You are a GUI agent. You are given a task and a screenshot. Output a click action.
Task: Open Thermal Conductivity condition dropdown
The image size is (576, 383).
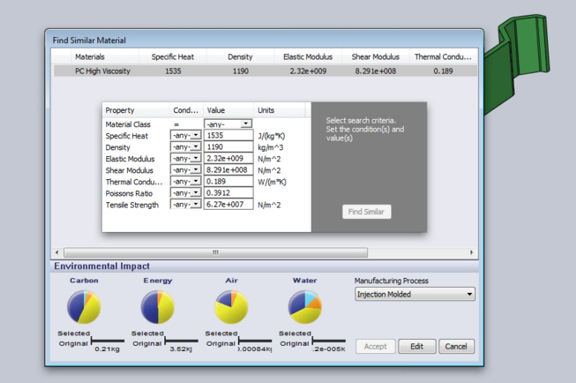(x=186, y=181)
